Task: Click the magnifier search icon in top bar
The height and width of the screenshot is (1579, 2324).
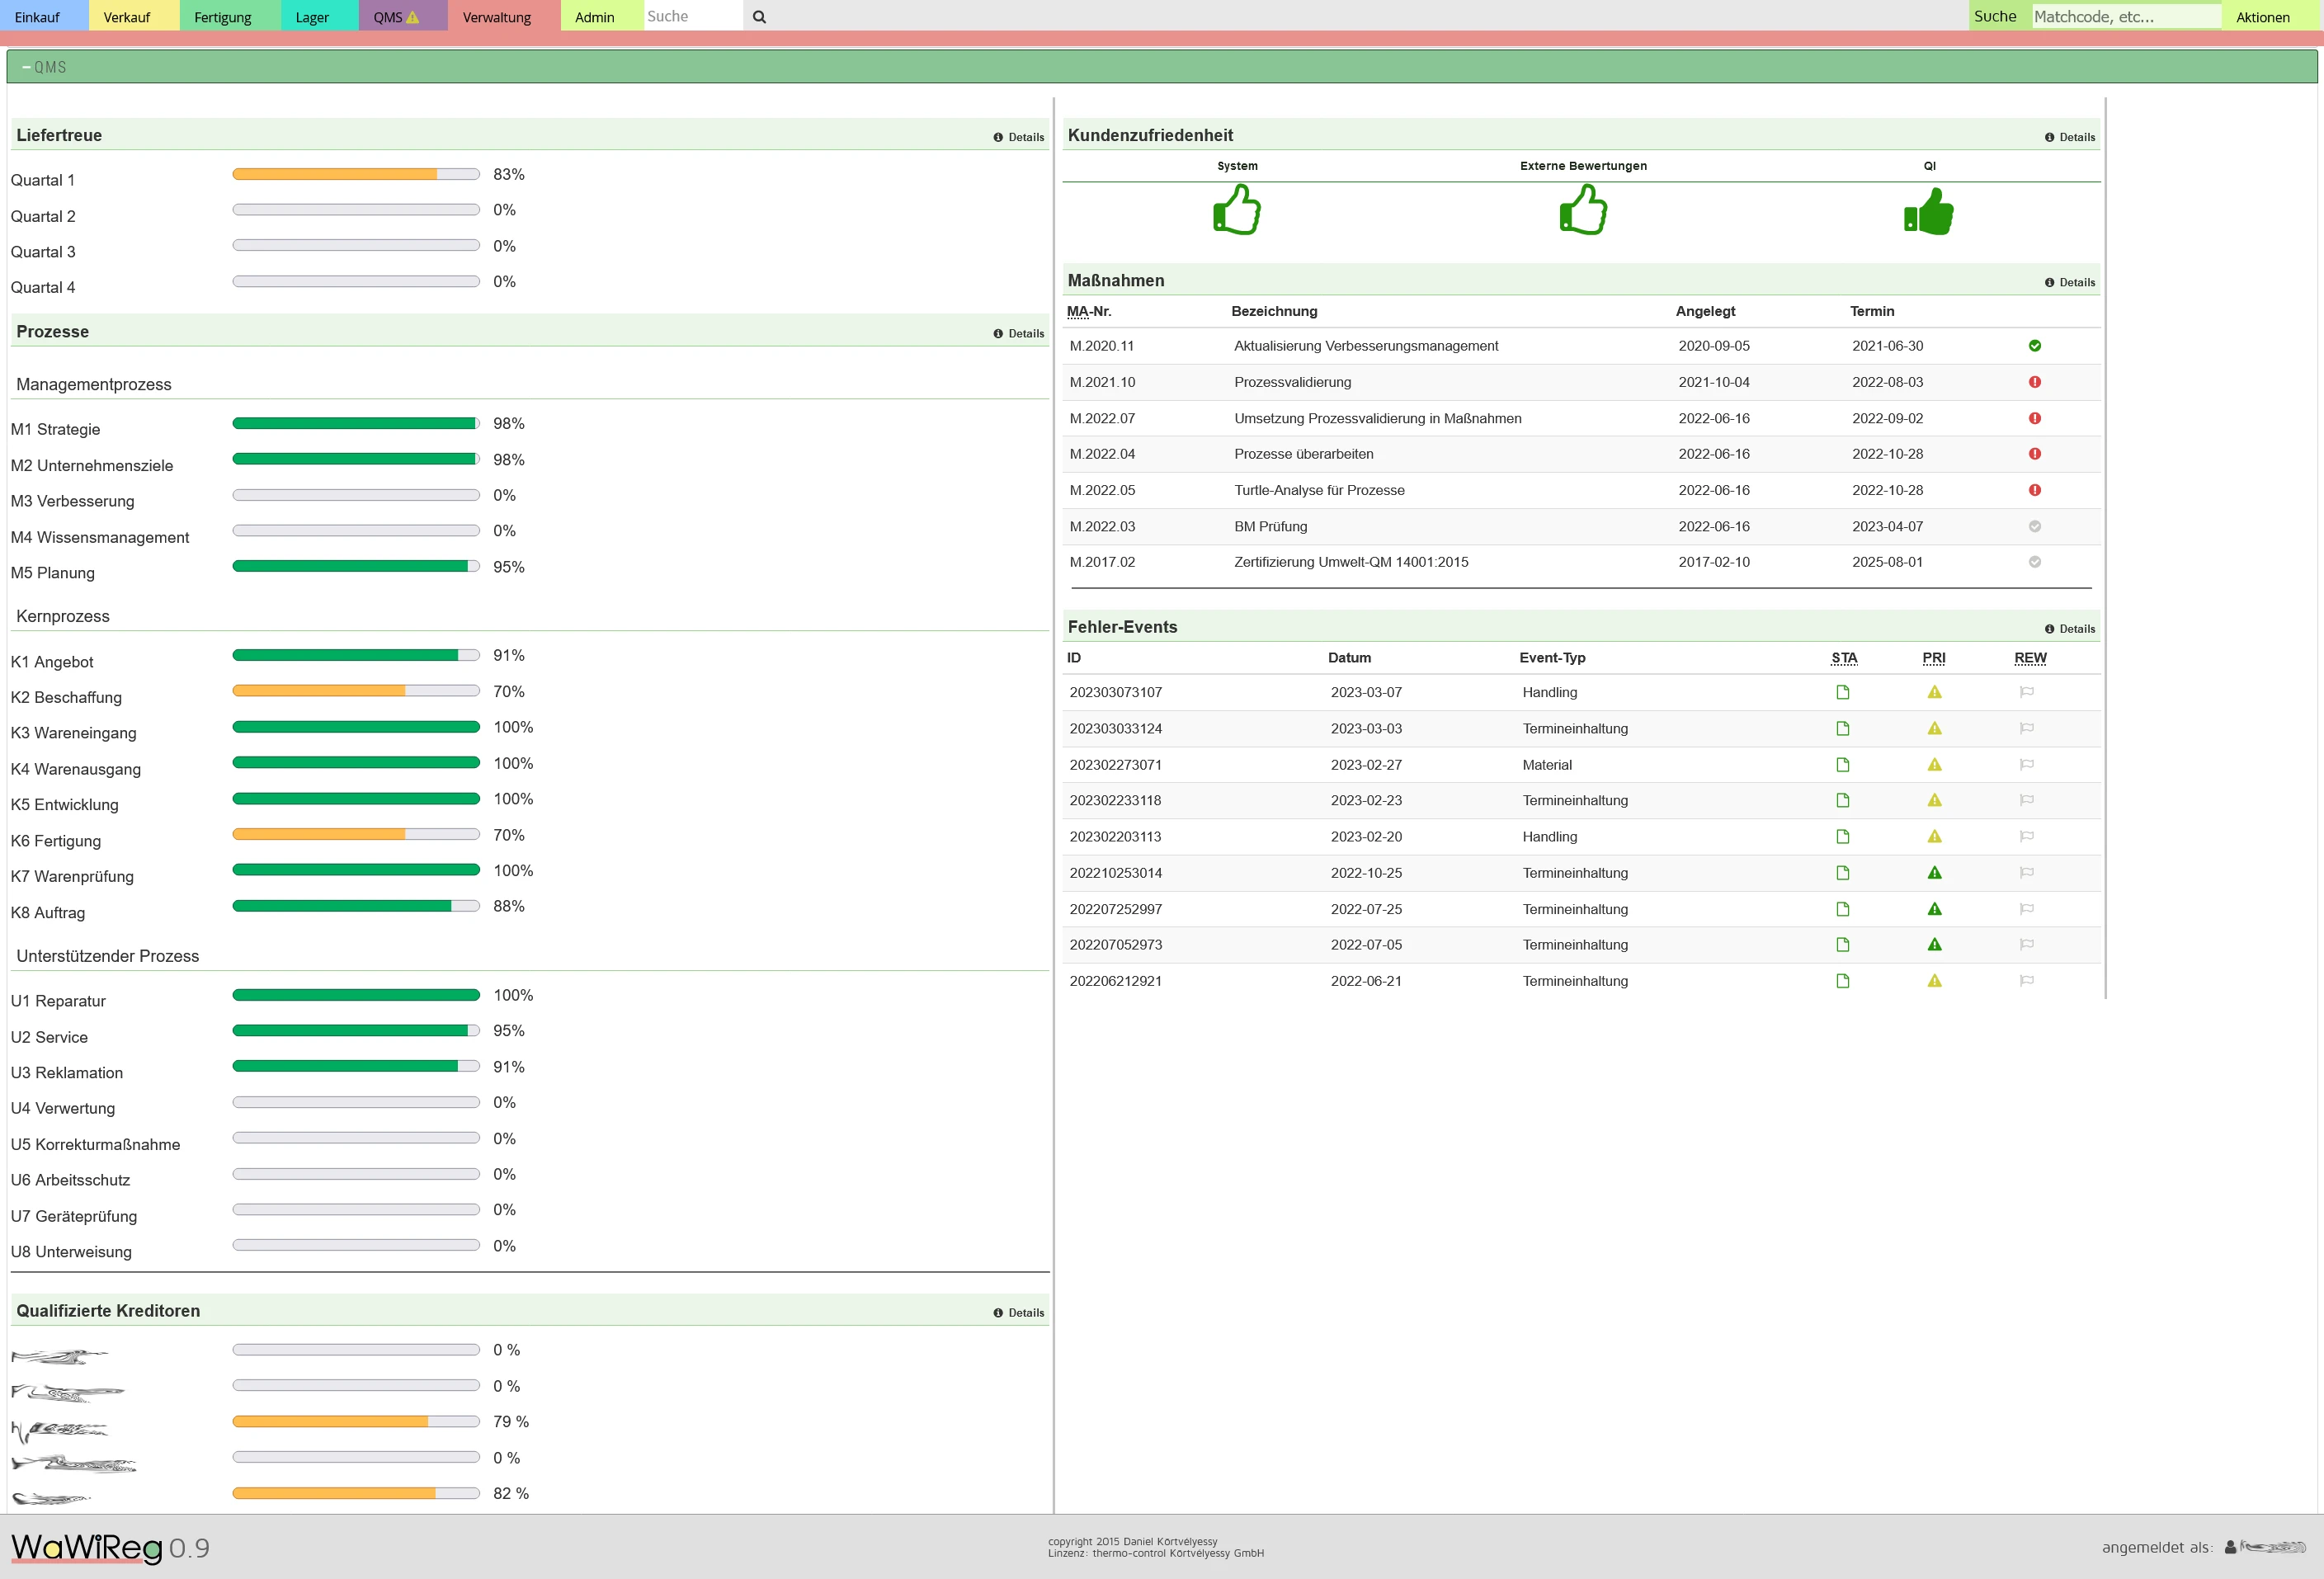Action: click(759, 17)
